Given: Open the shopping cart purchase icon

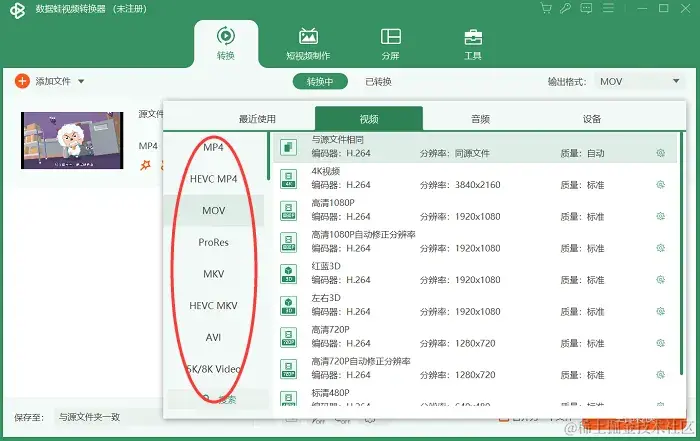Looking at the screenshot, I should coord(546,8).
